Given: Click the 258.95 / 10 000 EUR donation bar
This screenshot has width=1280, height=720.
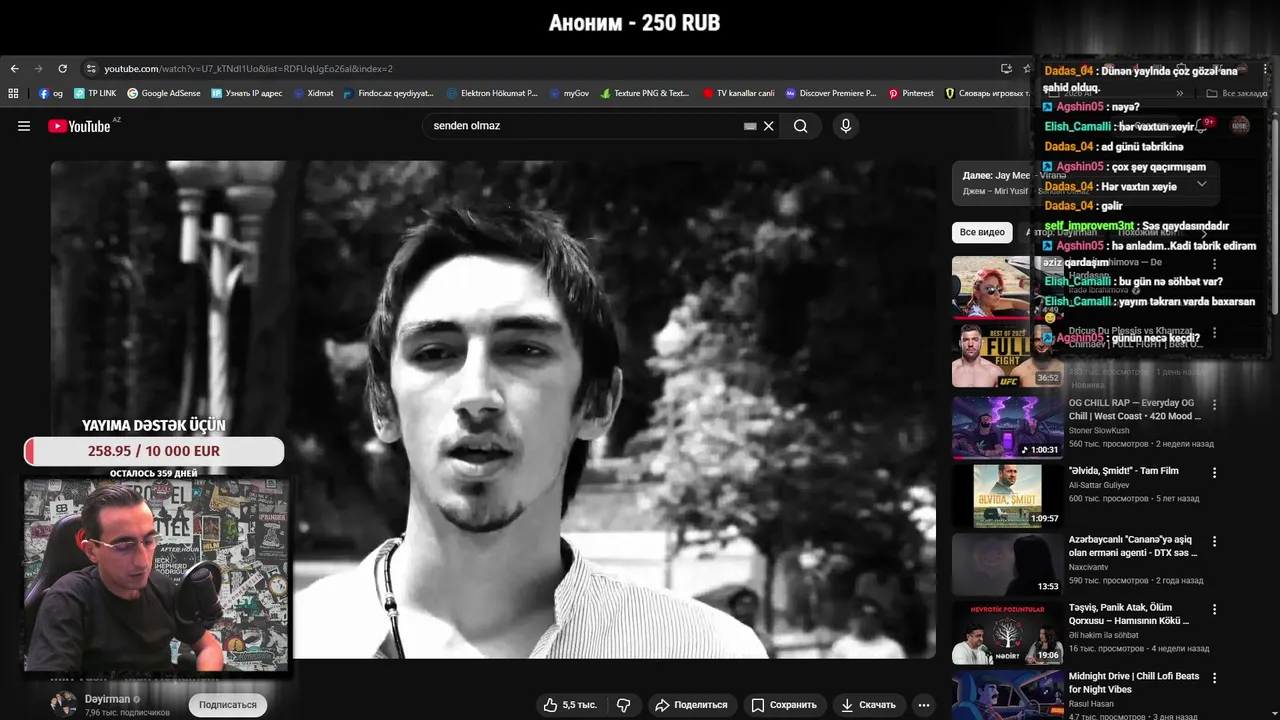Looking at the screenshot, I should coord(154,451).
